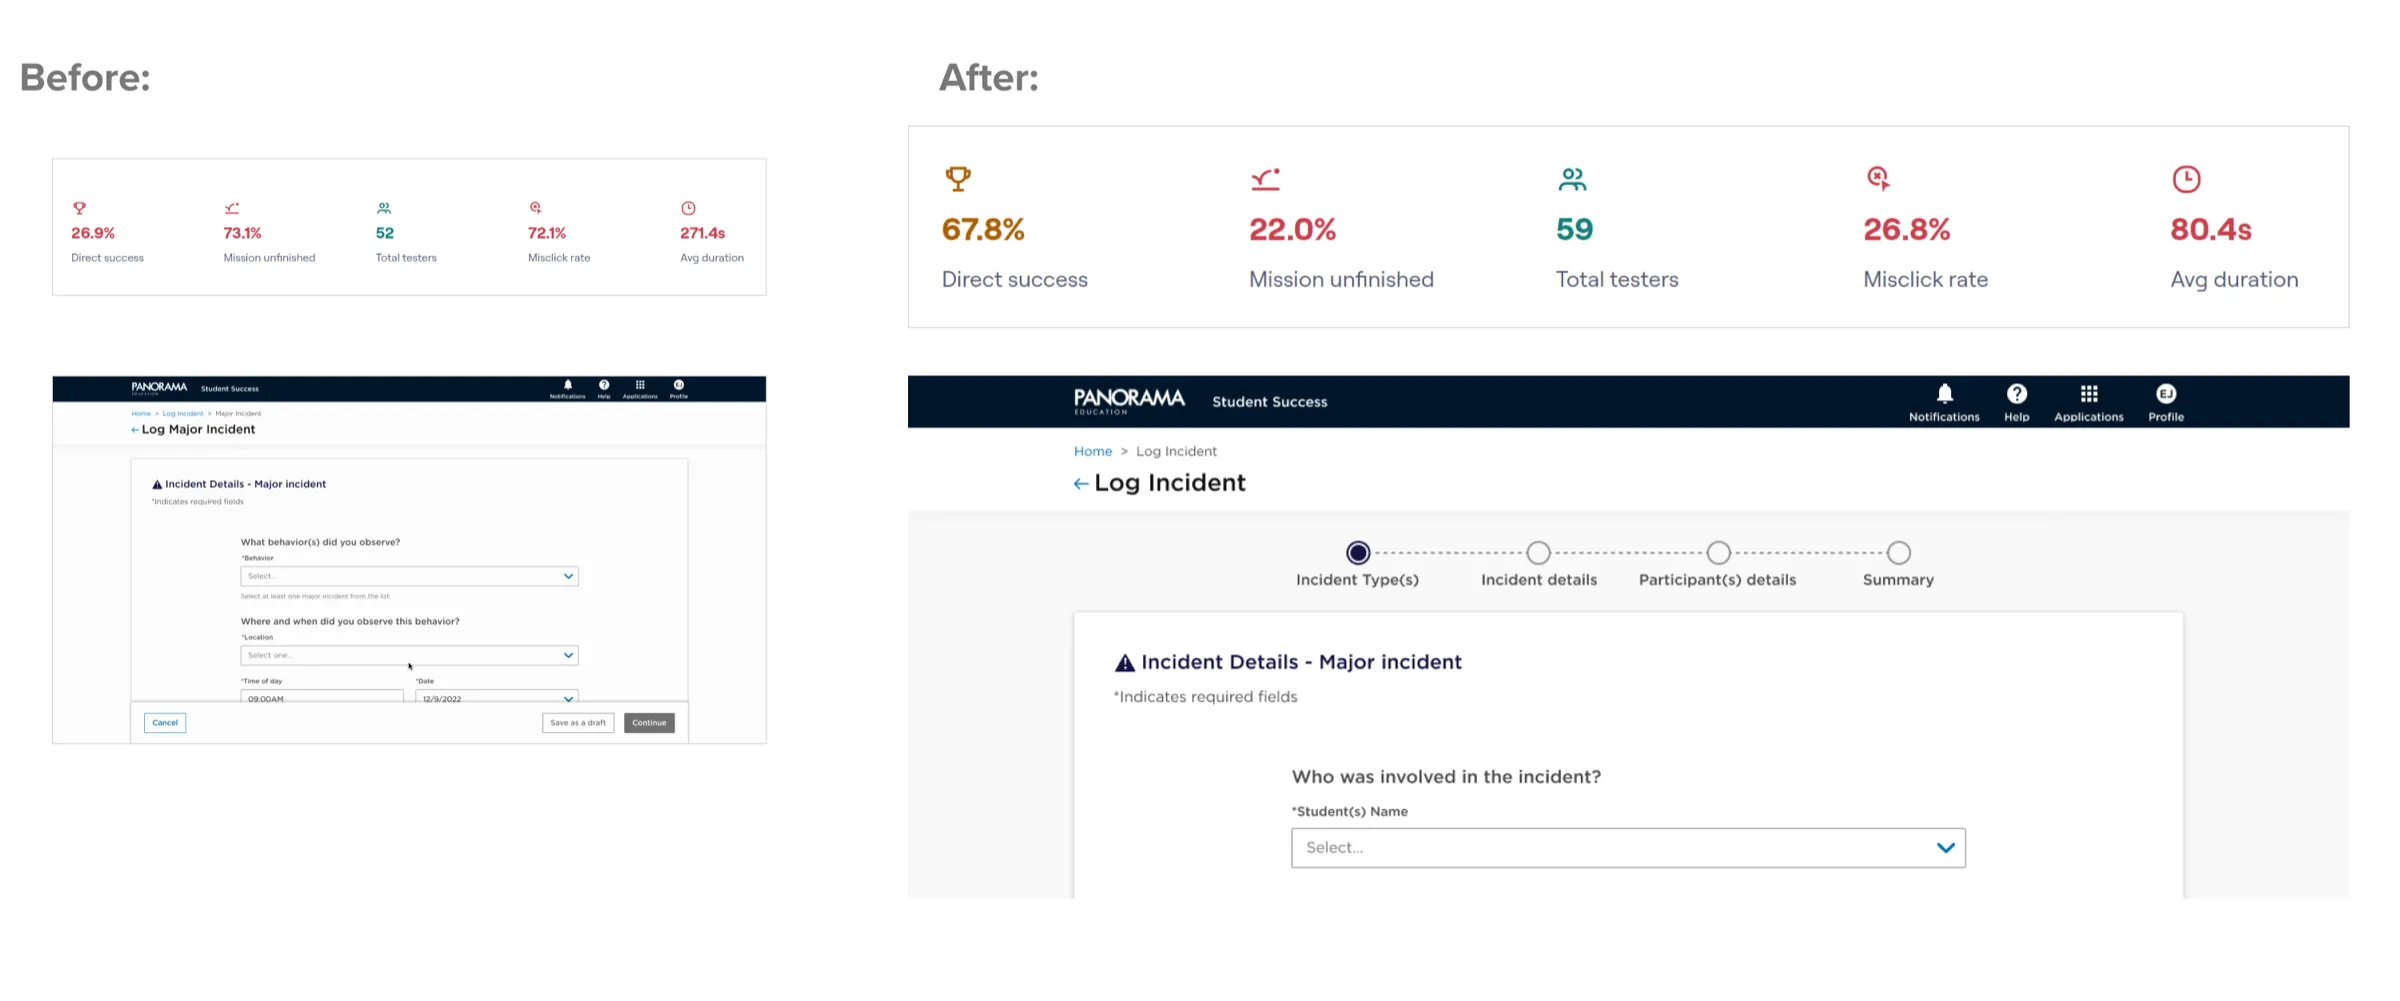
Task: Open the Date dropdown showing 12/9/2022
Action: 496,696
